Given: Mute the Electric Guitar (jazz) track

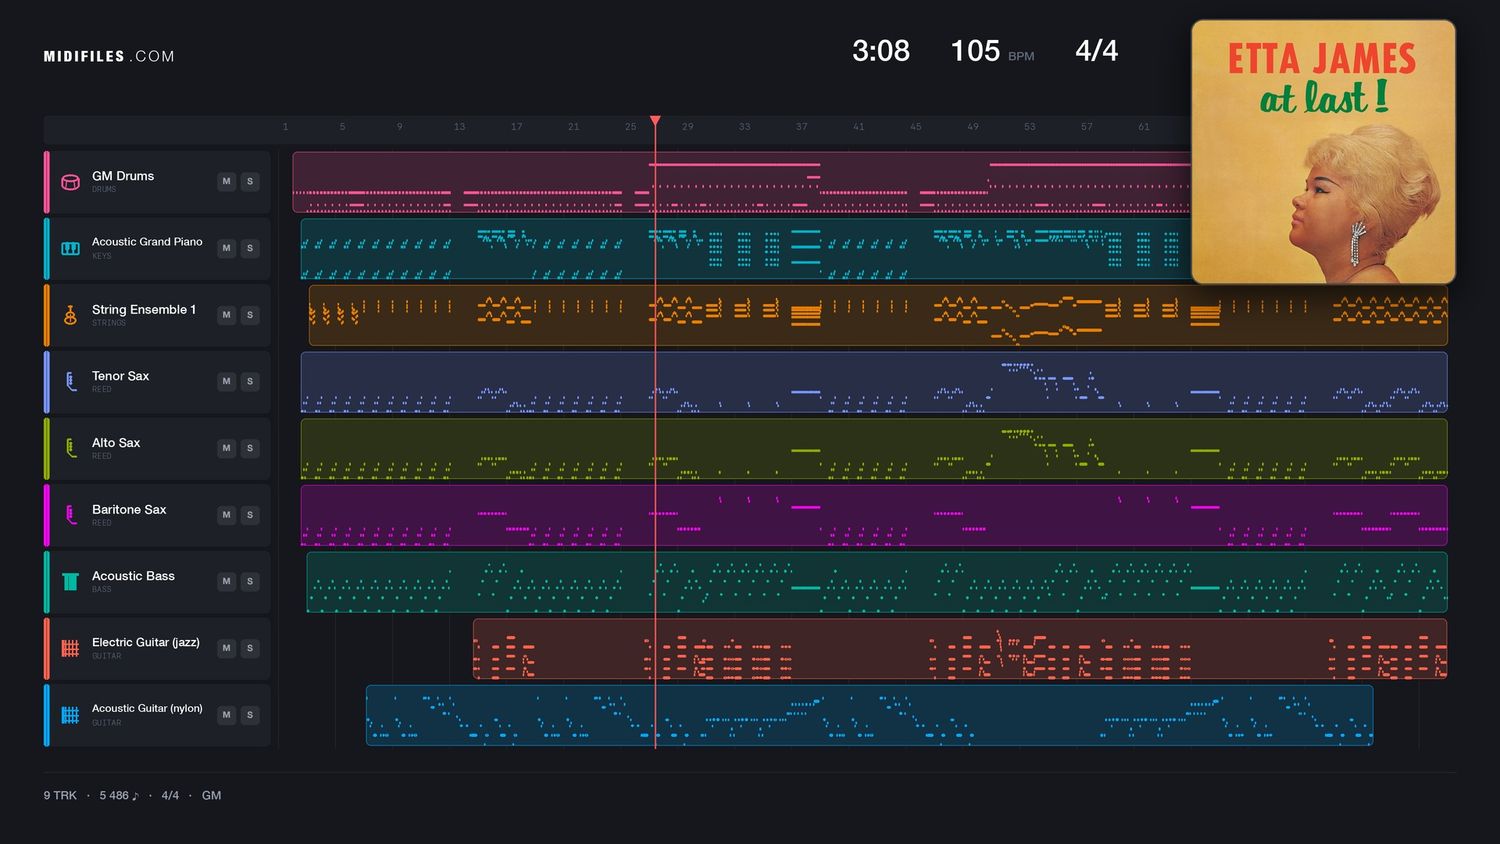Looking at the screenshot, I should coord(226,648).
